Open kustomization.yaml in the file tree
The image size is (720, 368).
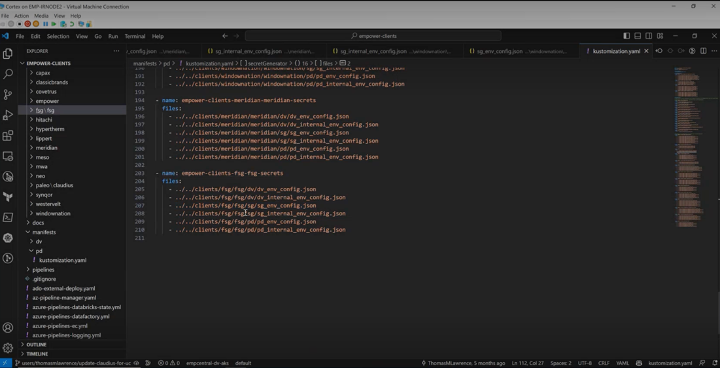[62, 260]
